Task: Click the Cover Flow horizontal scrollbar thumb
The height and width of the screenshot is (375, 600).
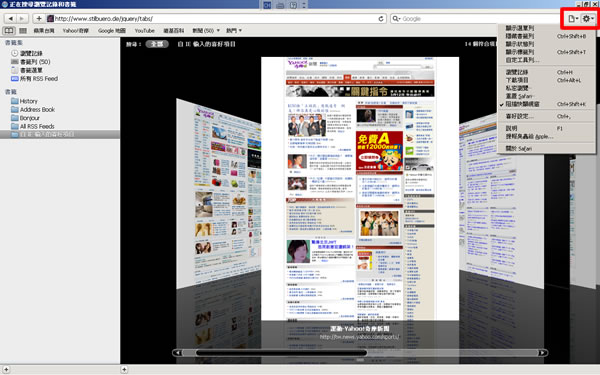Action: tap(281, 353)
